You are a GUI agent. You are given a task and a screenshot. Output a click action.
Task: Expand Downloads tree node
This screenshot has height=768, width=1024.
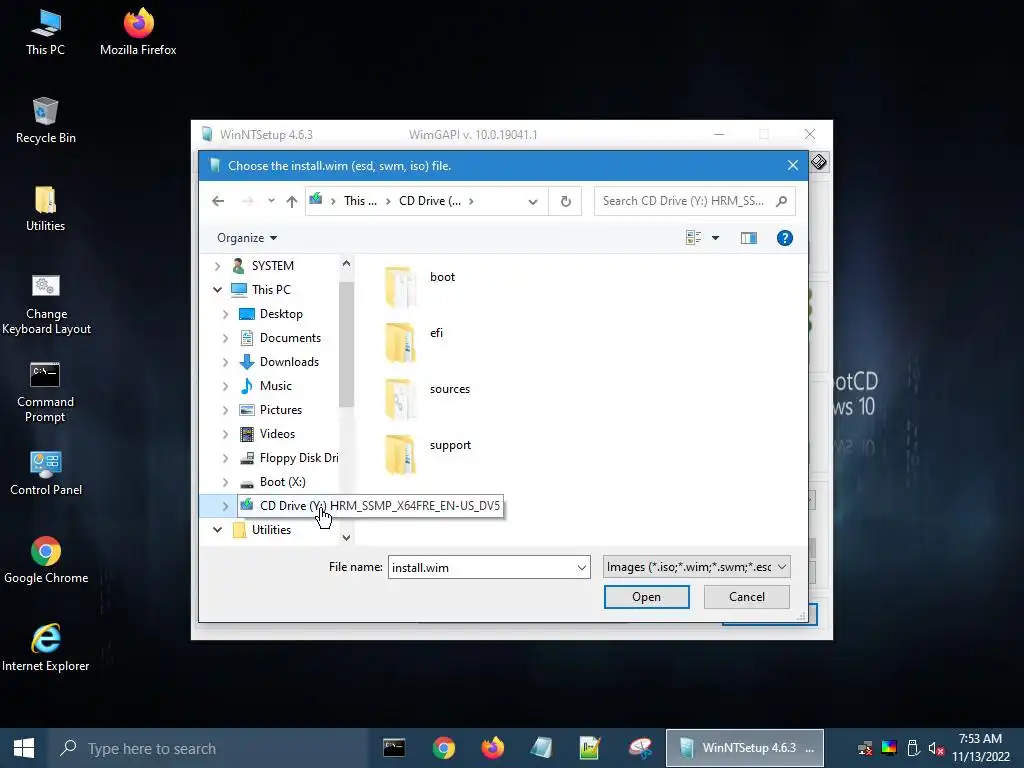(225, 362)
